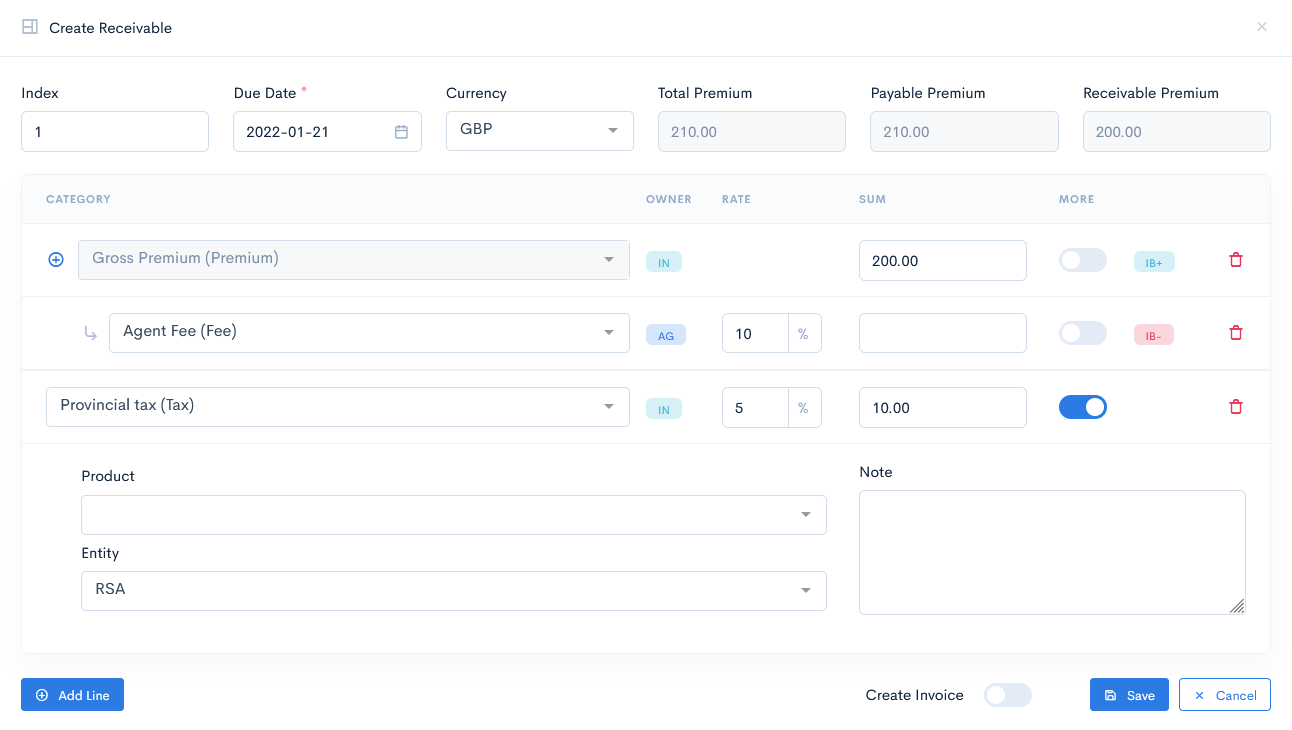This screenshot has height=730, width=1292.
Task: Click the IB- badge on Agent Fee row
Action: 1153,334
